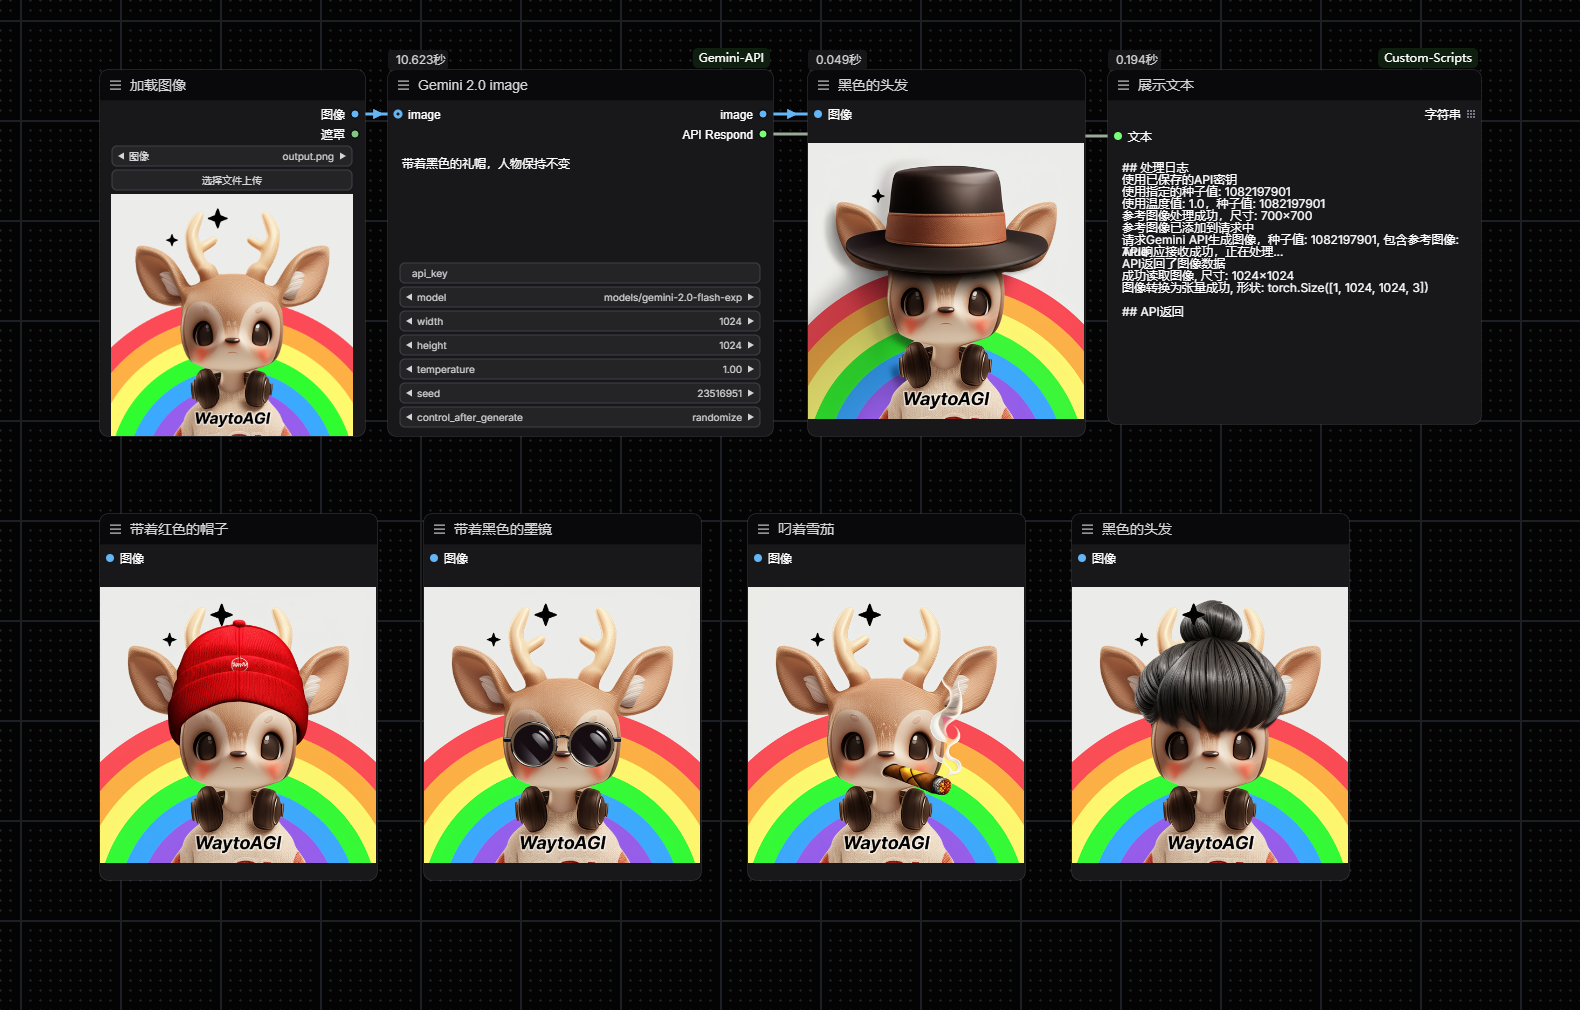Click 图像 input port on 带着黑色的墨镜 node

point(434,558)
